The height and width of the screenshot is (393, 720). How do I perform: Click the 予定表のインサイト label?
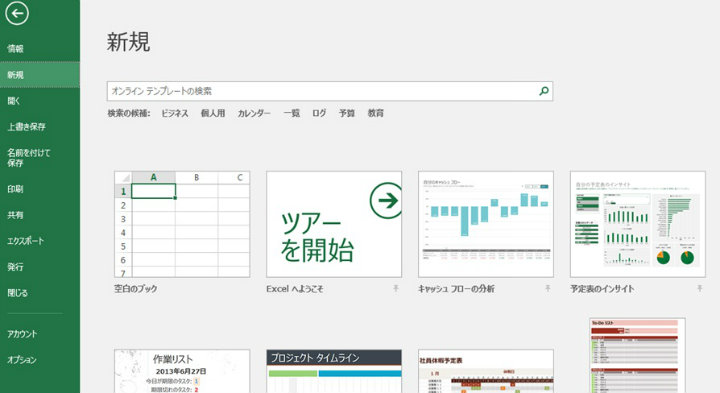[602, 289]
